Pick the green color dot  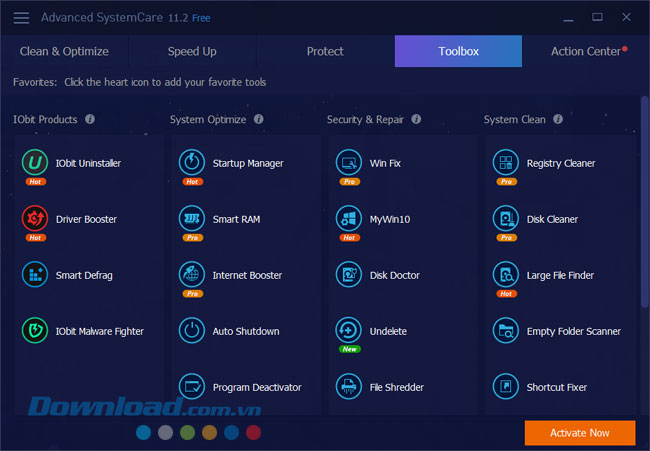tap(187, 432)
